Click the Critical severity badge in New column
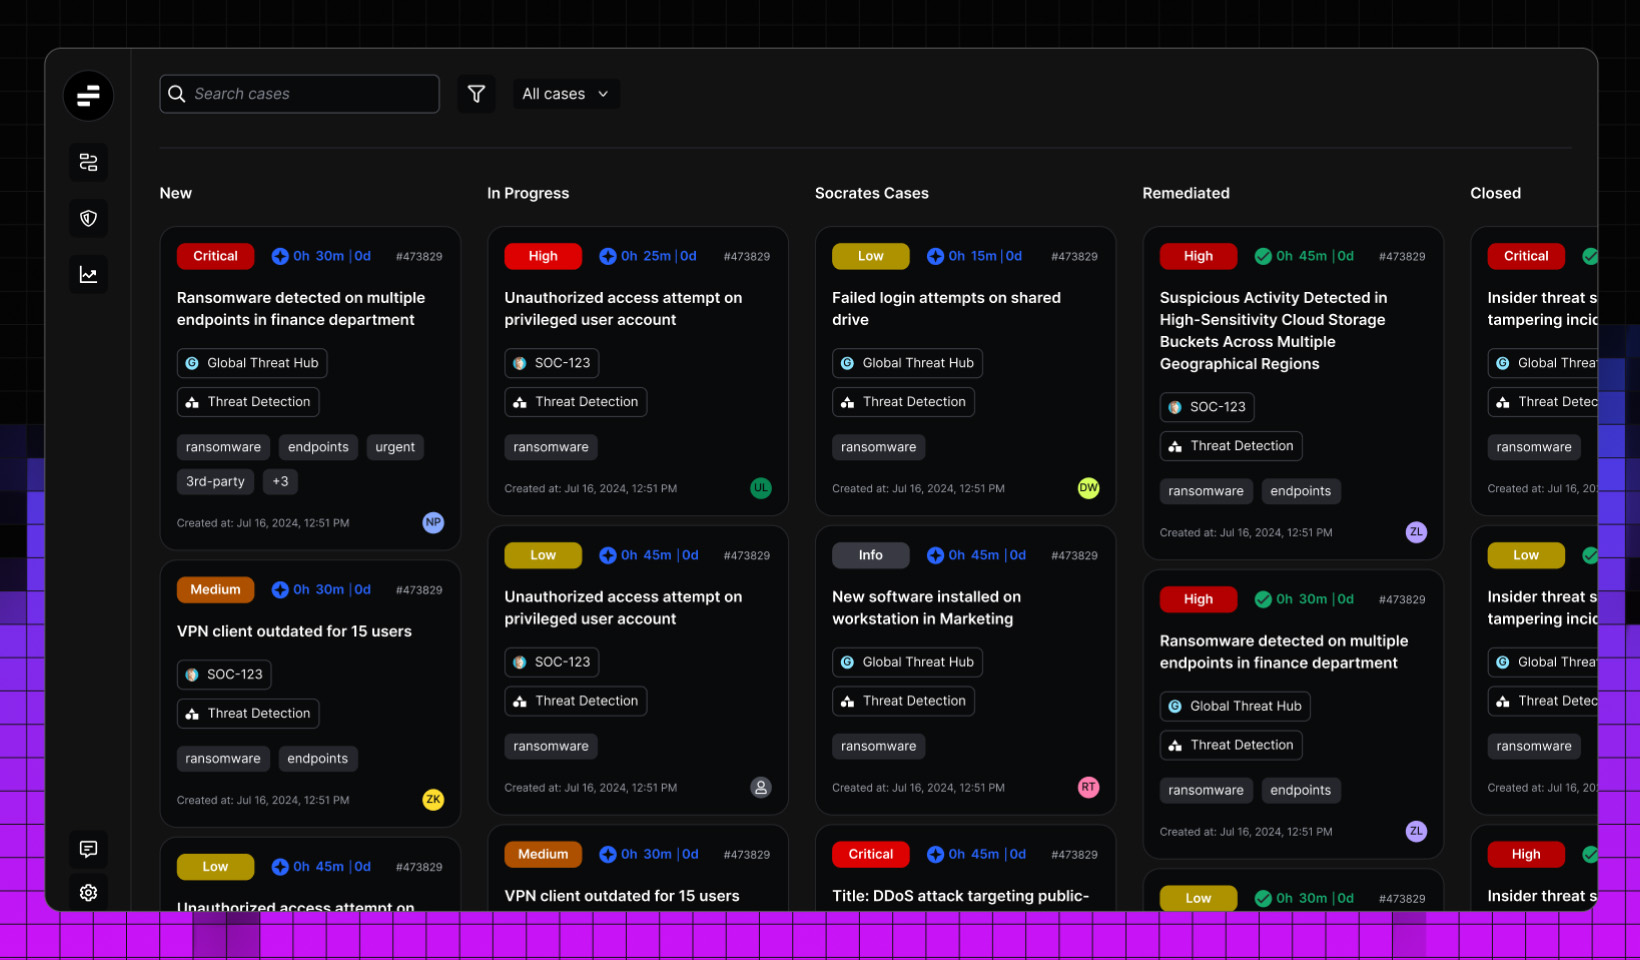 pos(215,256)
